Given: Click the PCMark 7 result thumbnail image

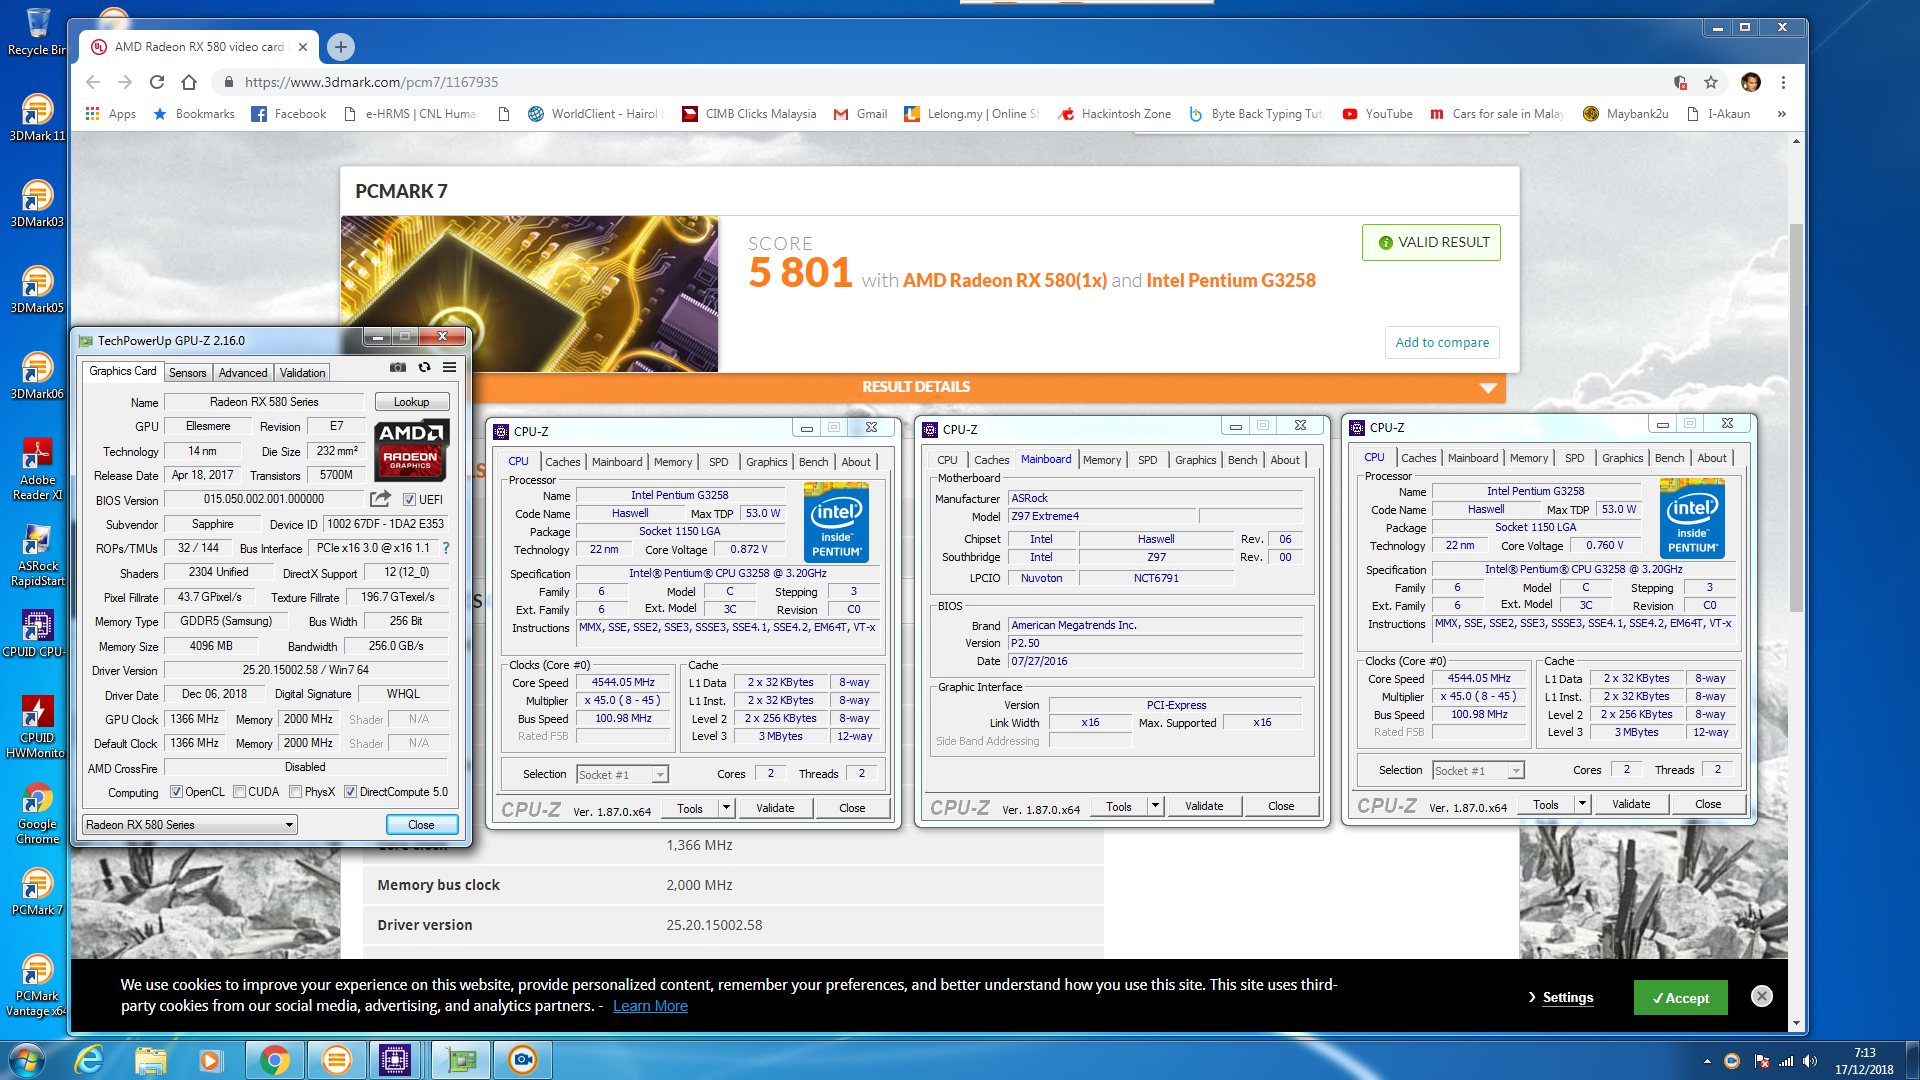Looking at the screenshot, I should click(x=530, y=294).
